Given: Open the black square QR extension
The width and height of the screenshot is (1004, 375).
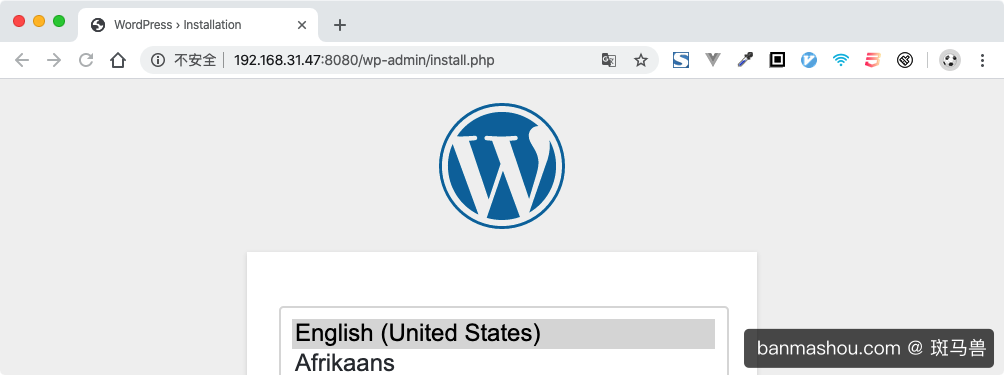Looking at the screenshot, I should [777, 60].
